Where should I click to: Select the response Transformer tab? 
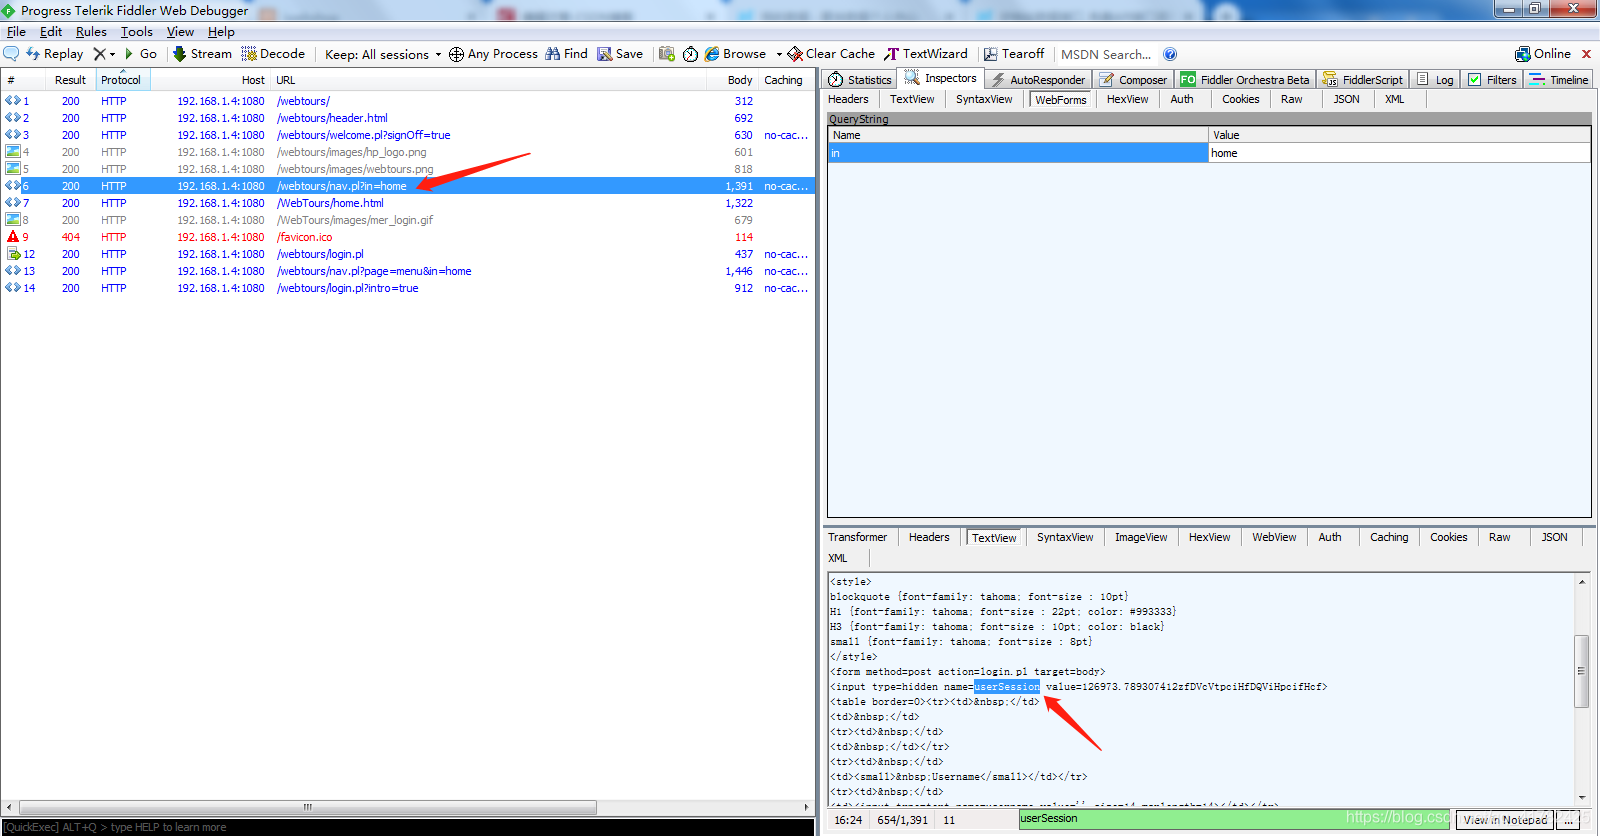857,537
